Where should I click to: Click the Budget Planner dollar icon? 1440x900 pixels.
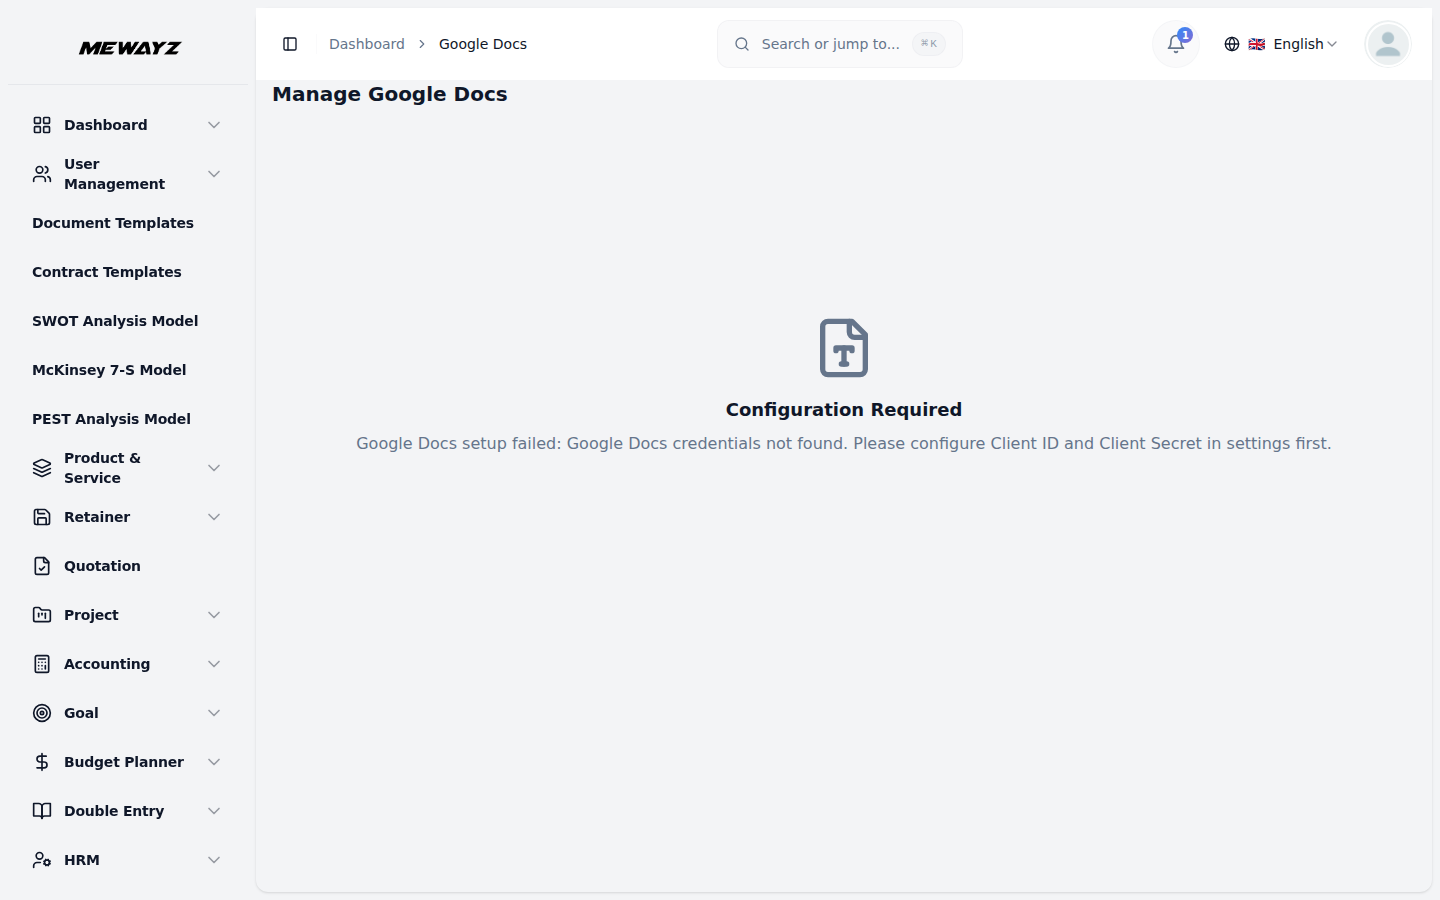coord(41,761)
